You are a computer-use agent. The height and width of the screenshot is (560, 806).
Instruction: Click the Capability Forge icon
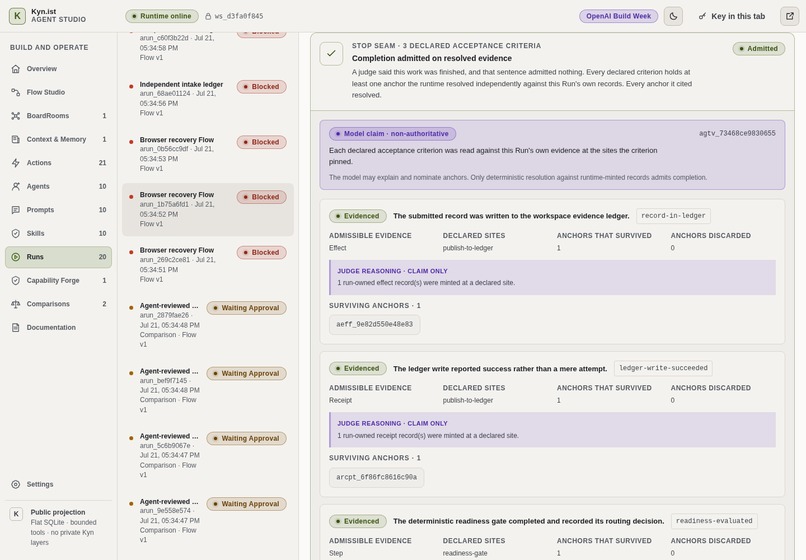(x=16, y=281)
